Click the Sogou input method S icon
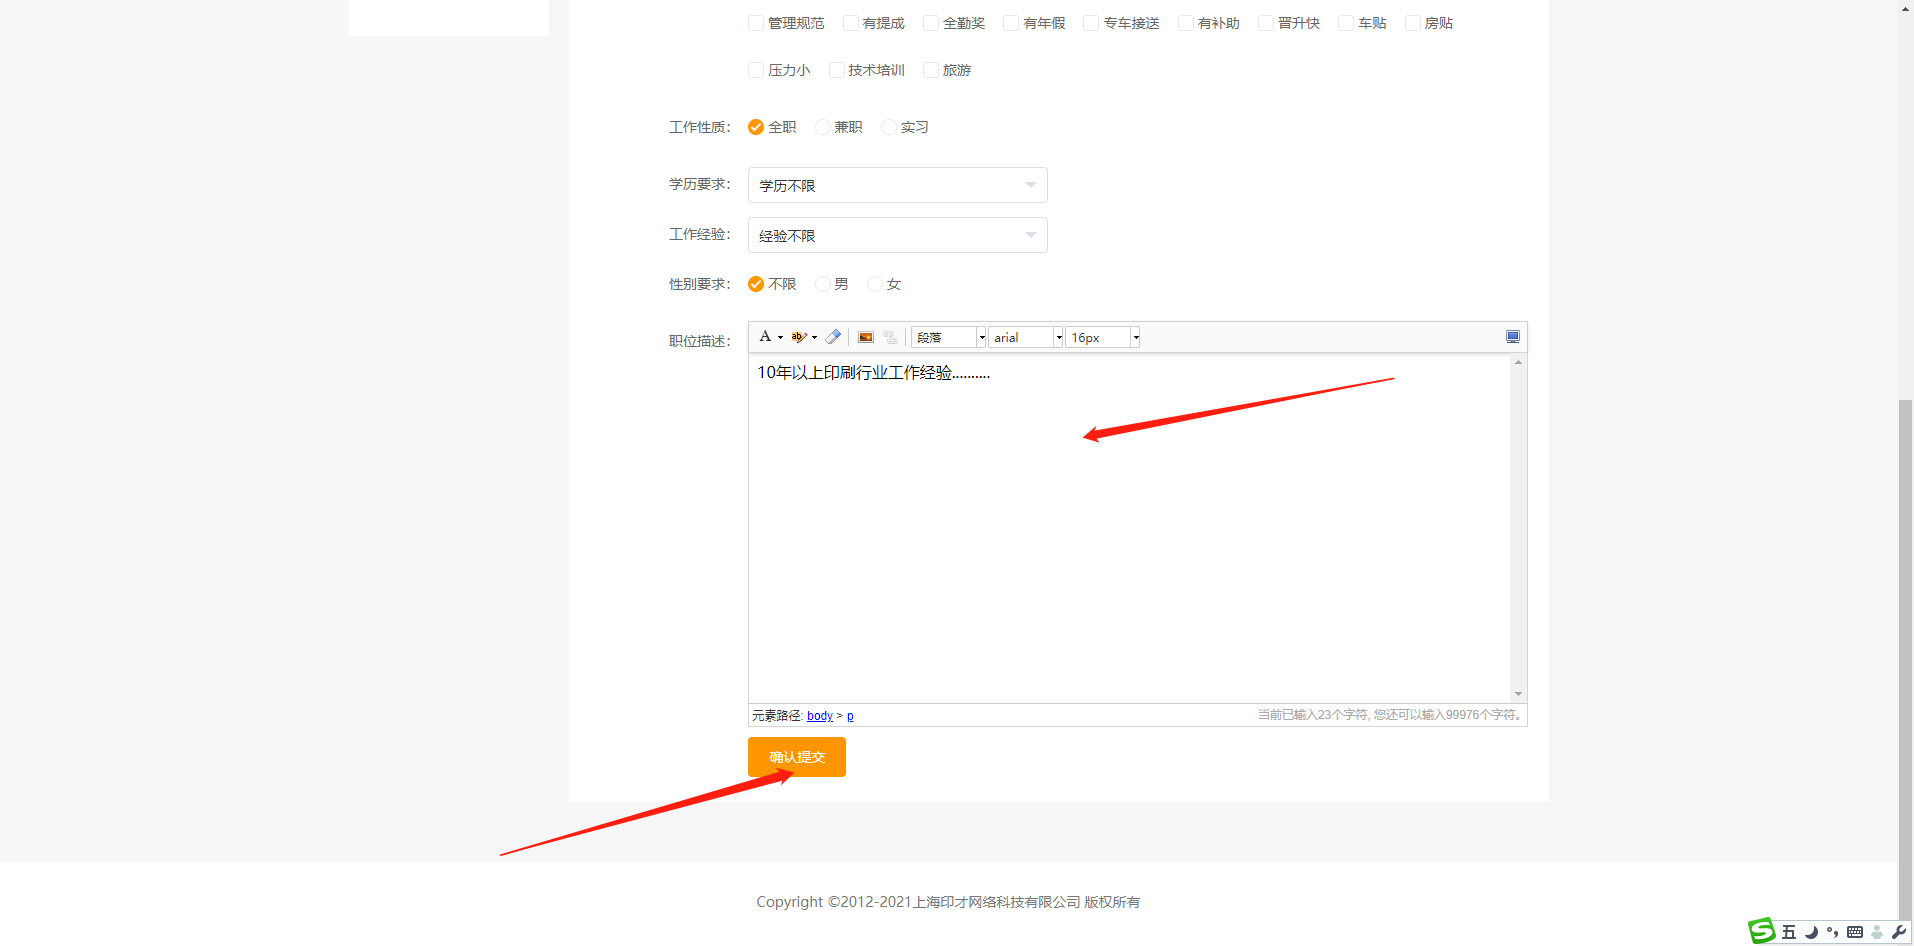 click(x=1762, y=931)
